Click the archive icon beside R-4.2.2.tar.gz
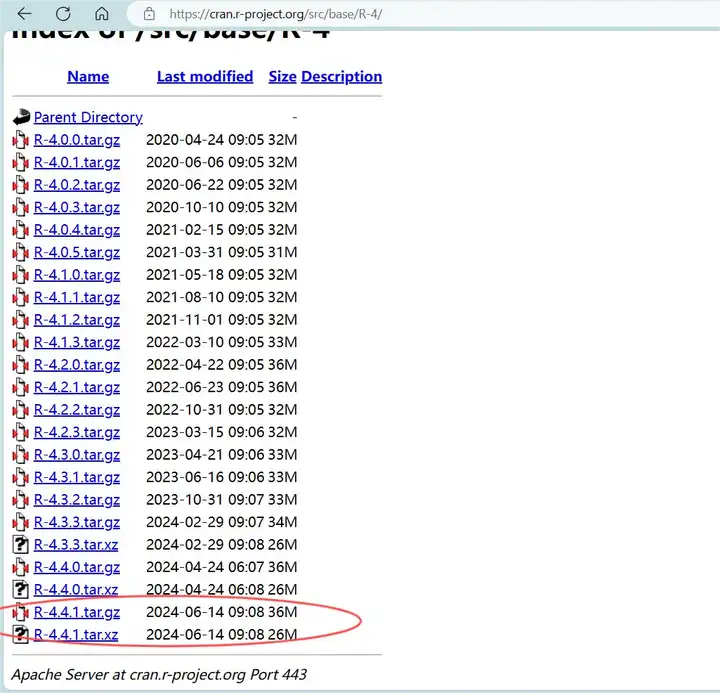The height and width of the screenshot is (693, 720). coord(20,410)
